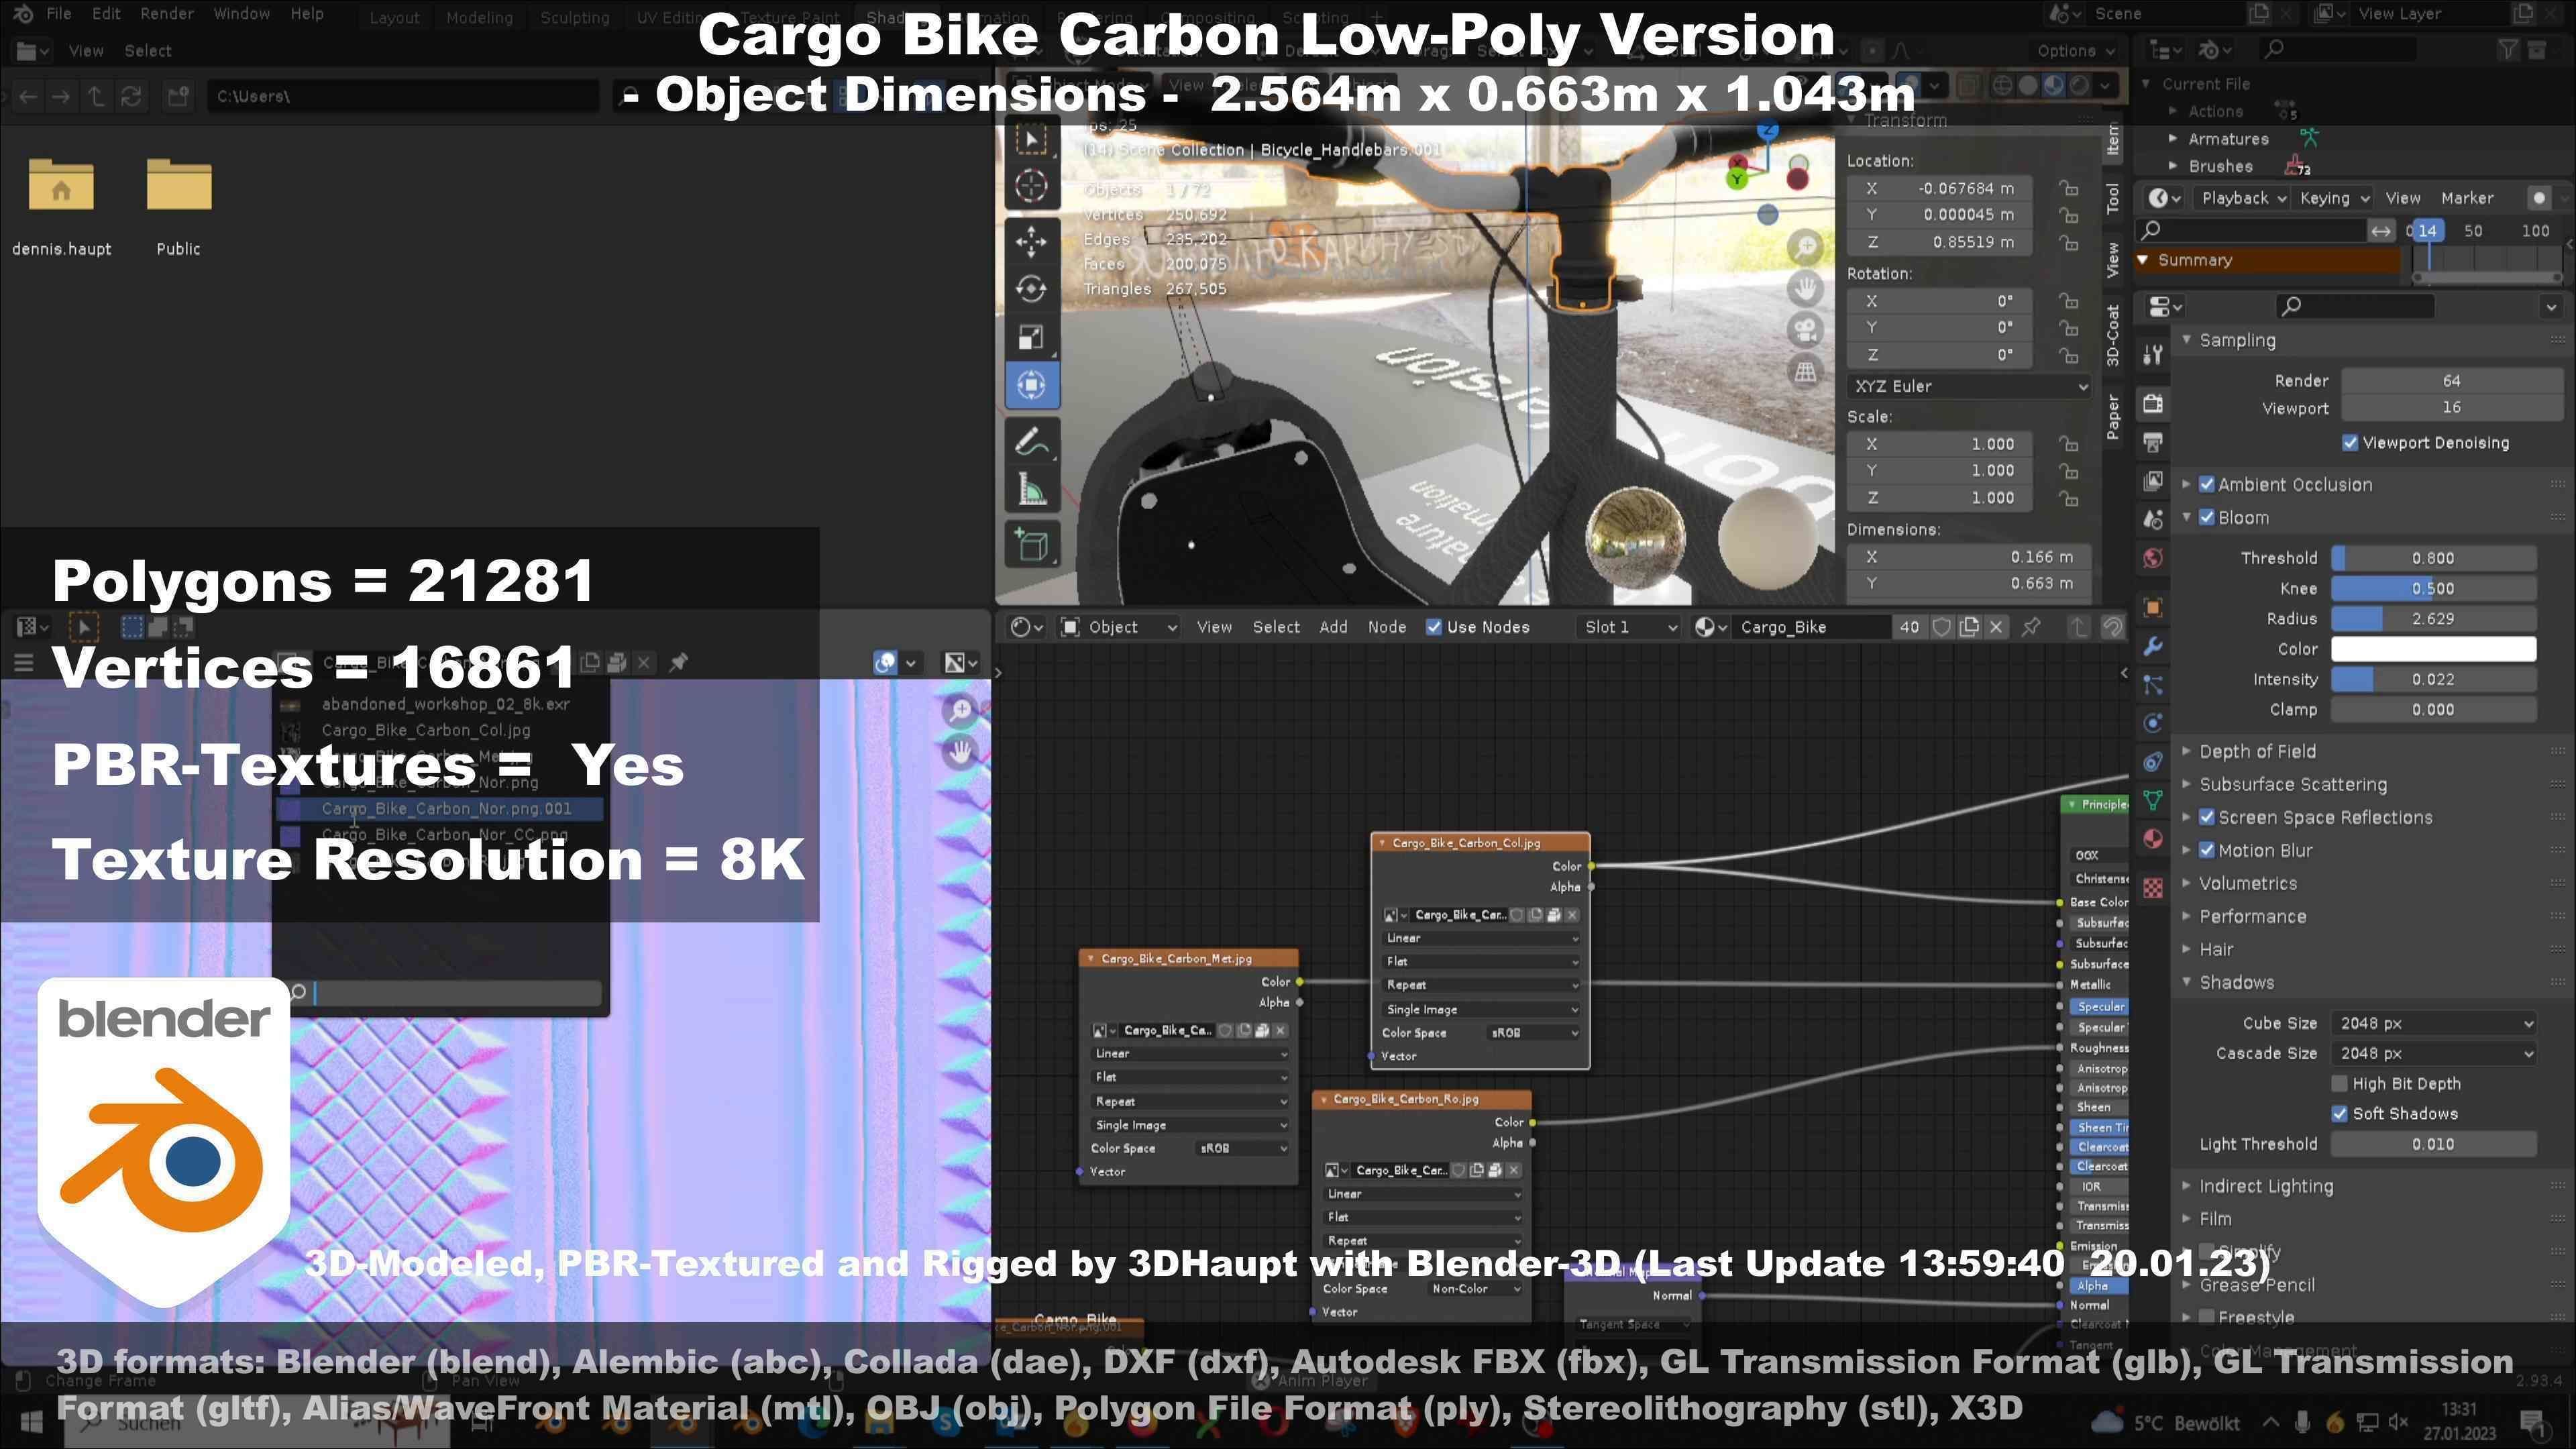Select the Scale tool in the viewport
2576x1449 pixels.
tap(1031, 337)
